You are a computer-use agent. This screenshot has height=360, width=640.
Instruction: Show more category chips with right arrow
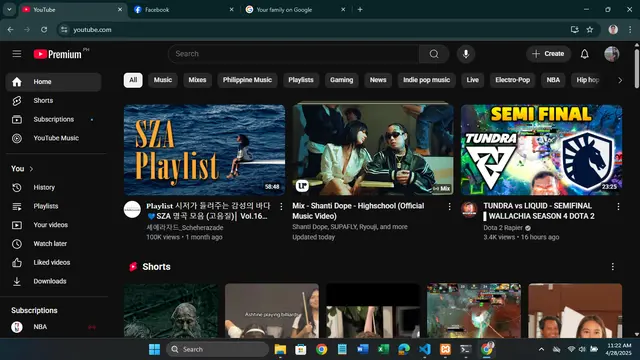[x=620, y=80]
